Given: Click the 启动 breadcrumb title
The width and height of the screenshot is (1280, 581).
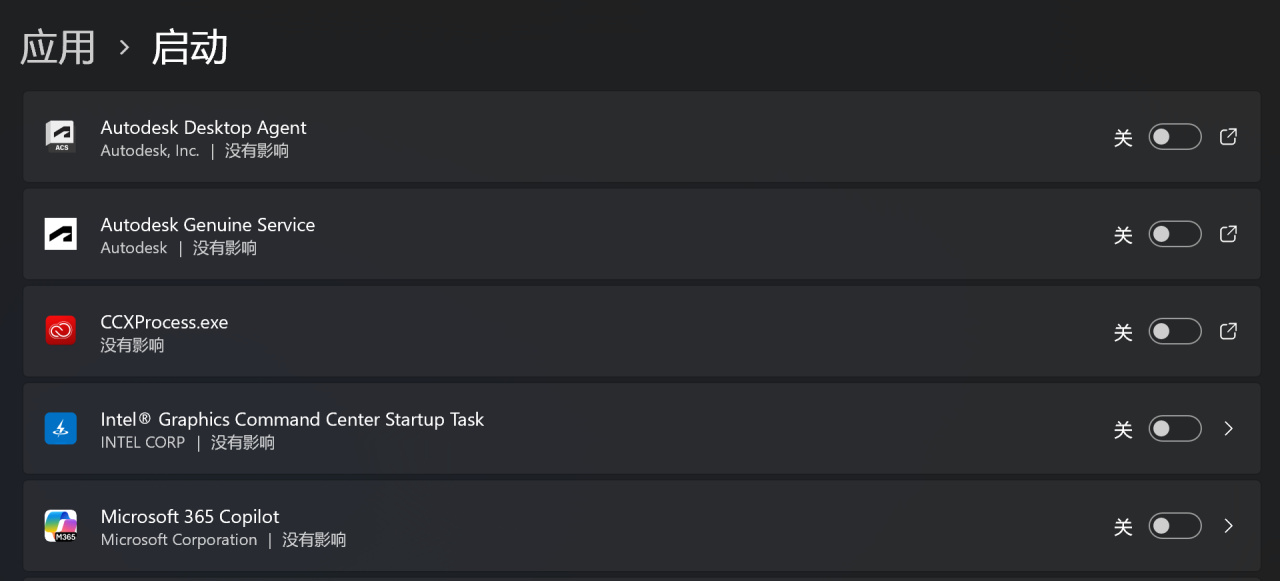Looking at the screenshot, I should (189, 47).
